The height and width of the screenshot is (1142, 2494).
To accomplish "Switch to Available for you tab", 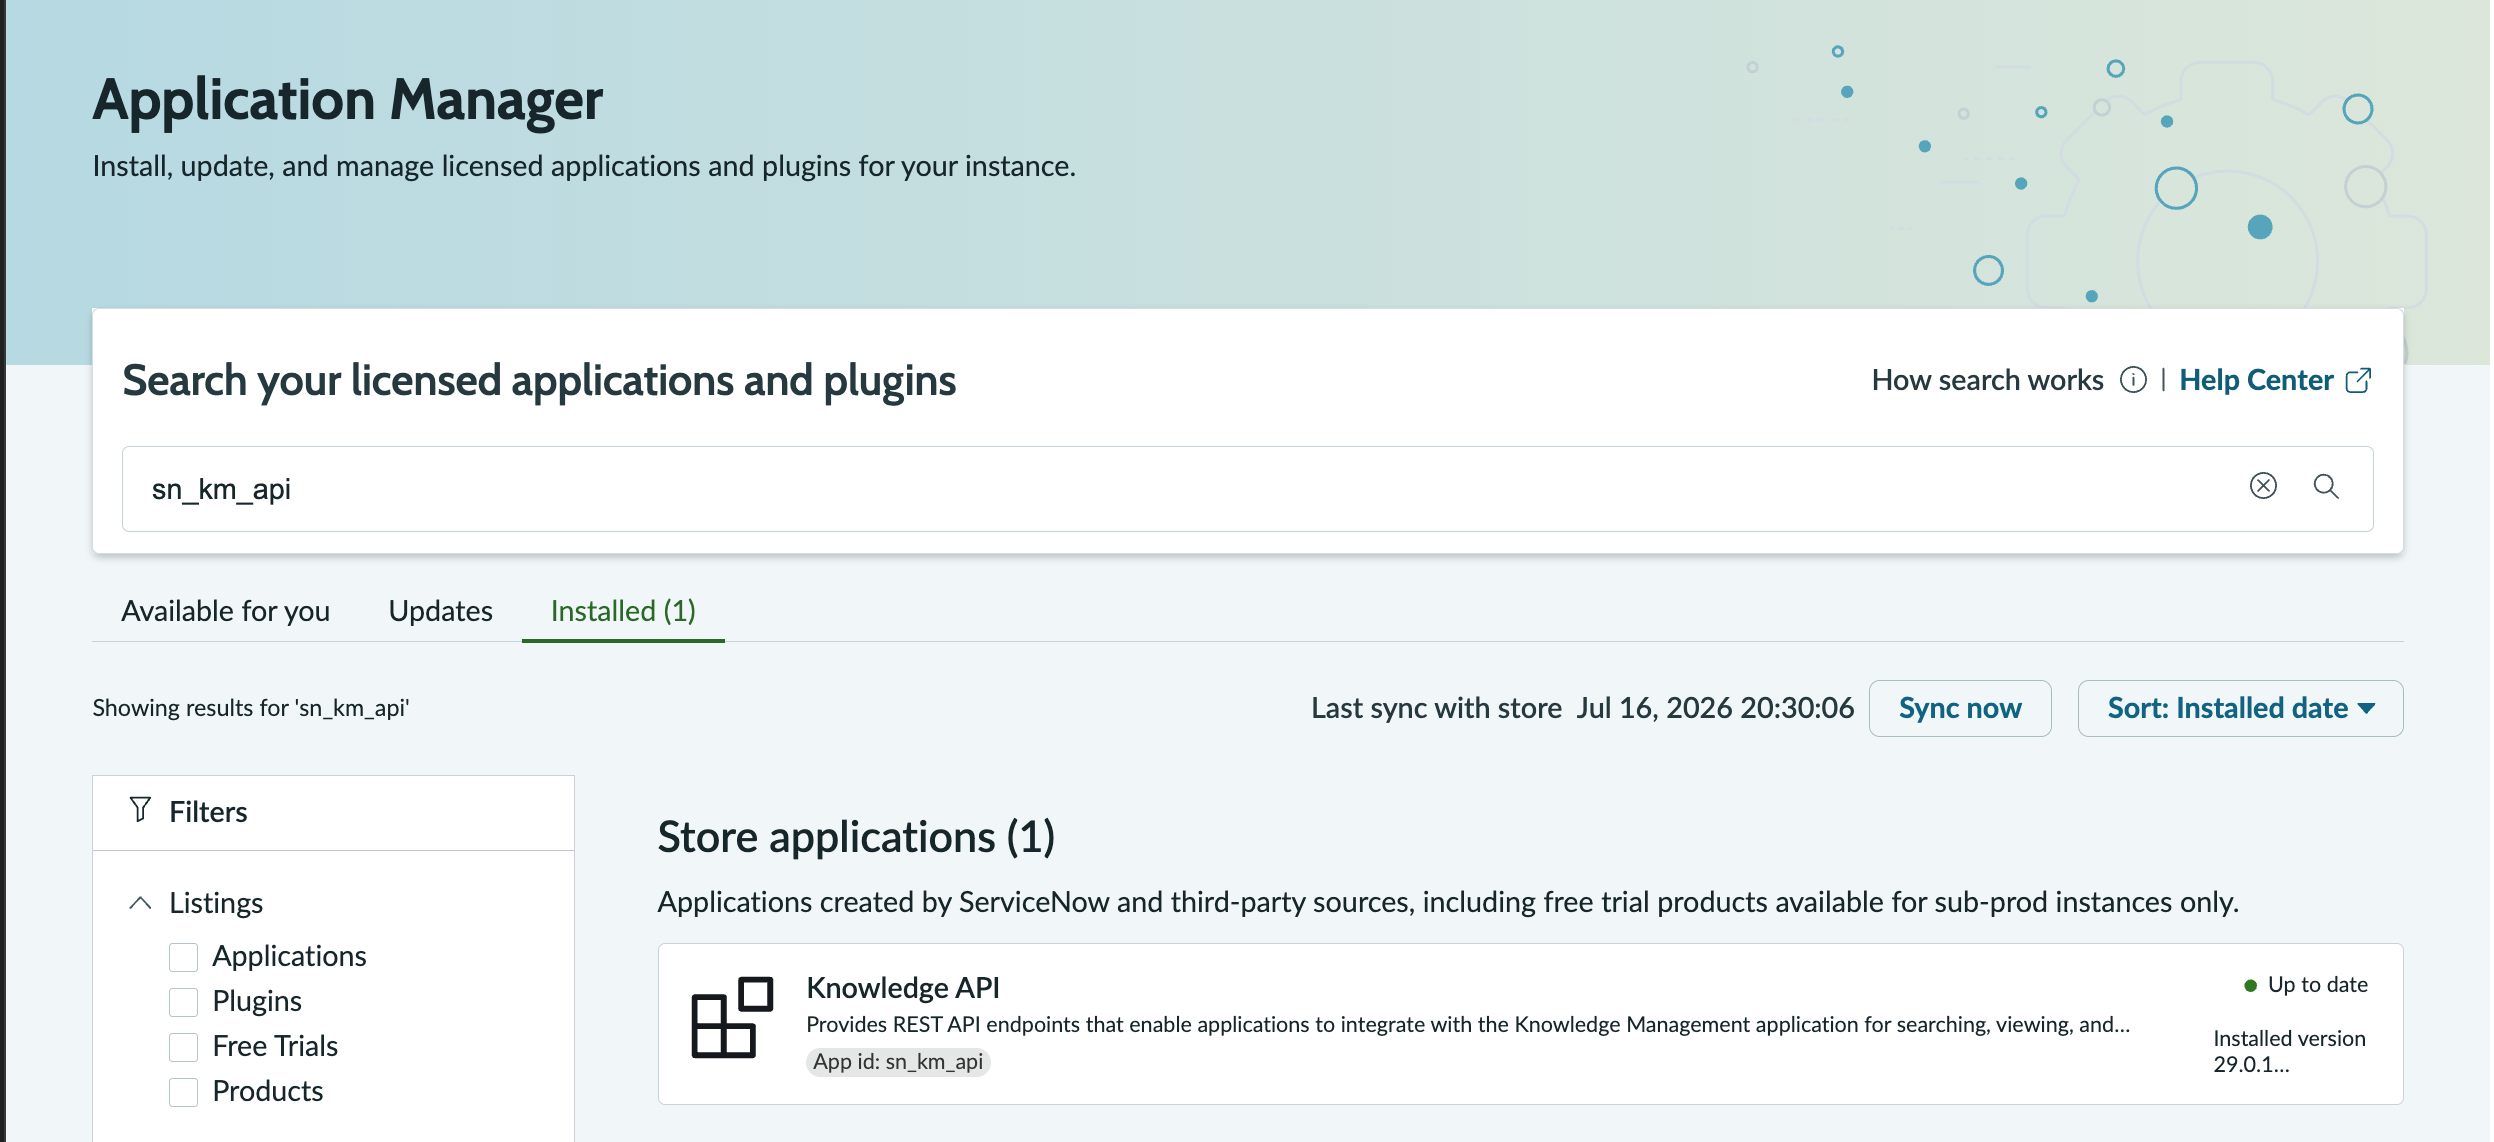I will [x=225, y=611].
